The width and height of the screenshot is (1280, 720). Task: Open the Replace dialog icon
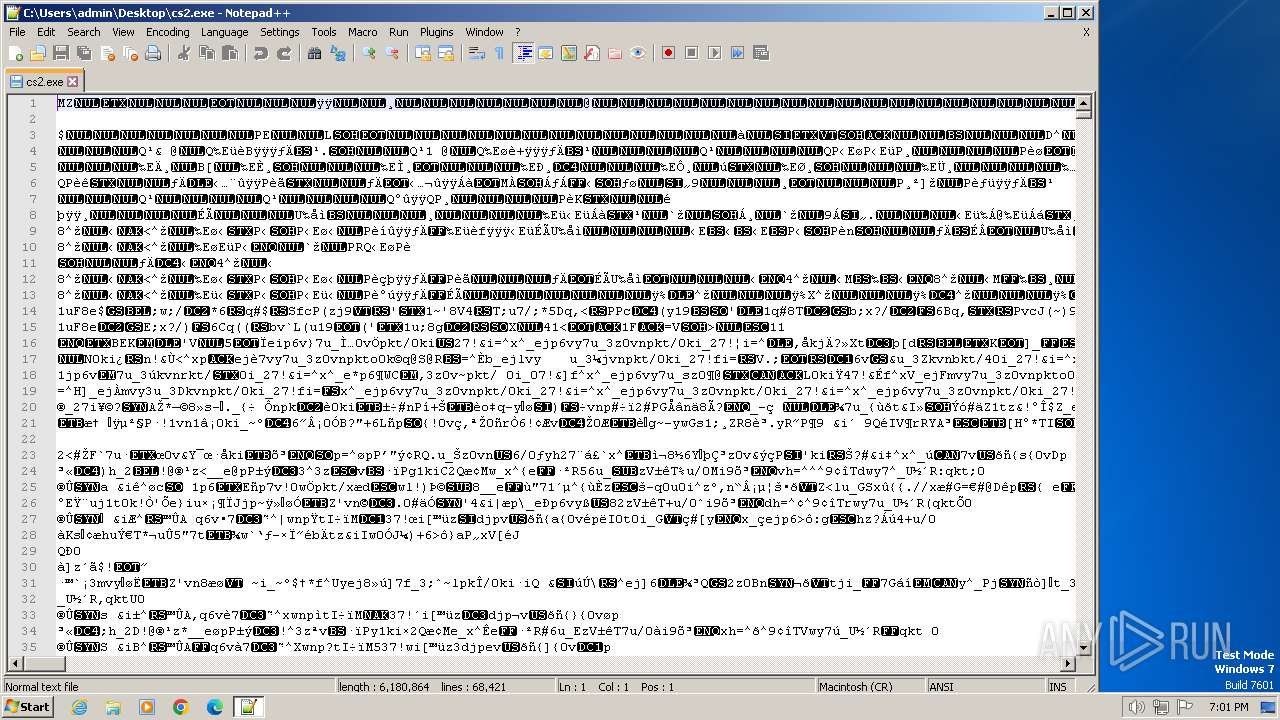pyautogui.click(x=338, y=53)
